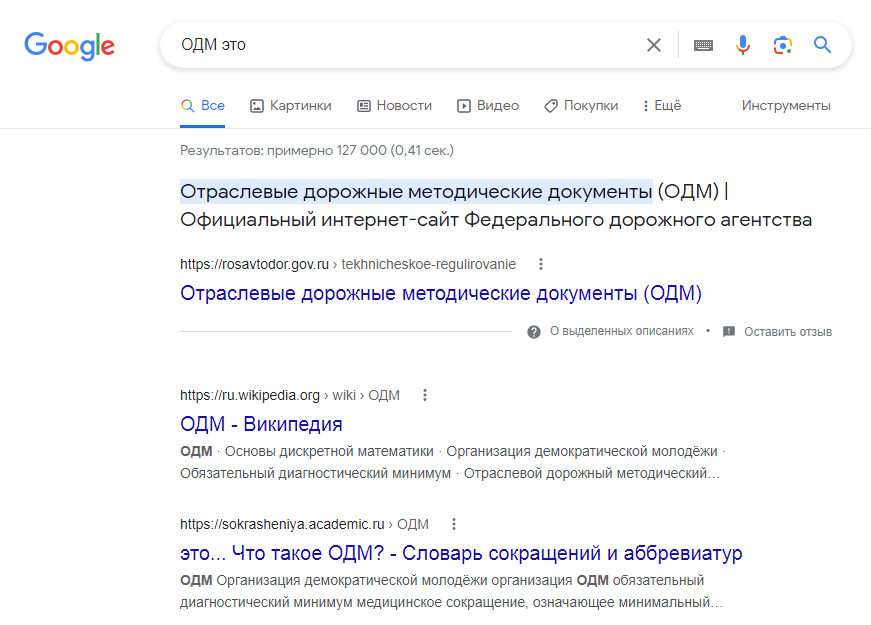Go to the Покупки tab
This screenshot has height=625, width=871.
tap(581, 106)
